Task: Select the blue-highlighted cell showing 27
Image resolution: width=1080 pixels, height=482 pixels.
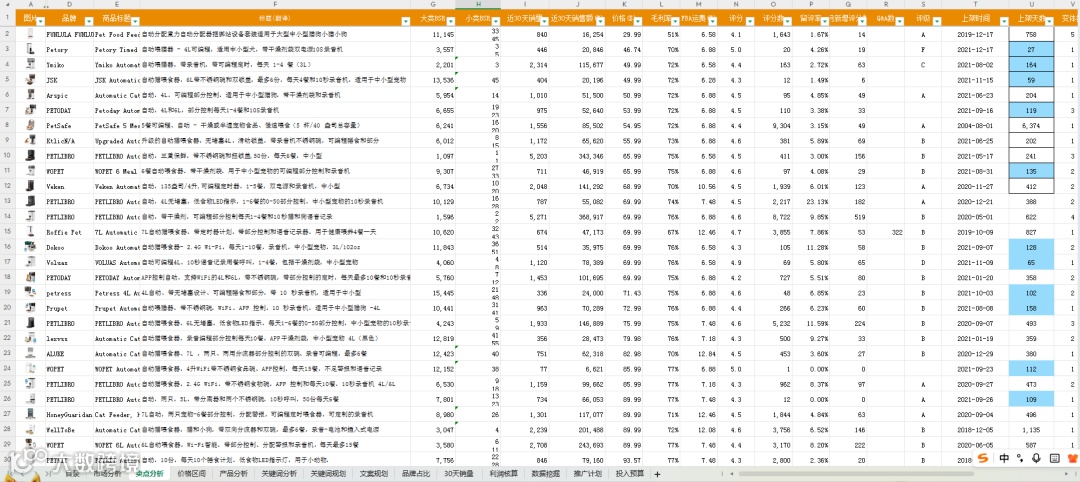Action: pos(1031,49)
